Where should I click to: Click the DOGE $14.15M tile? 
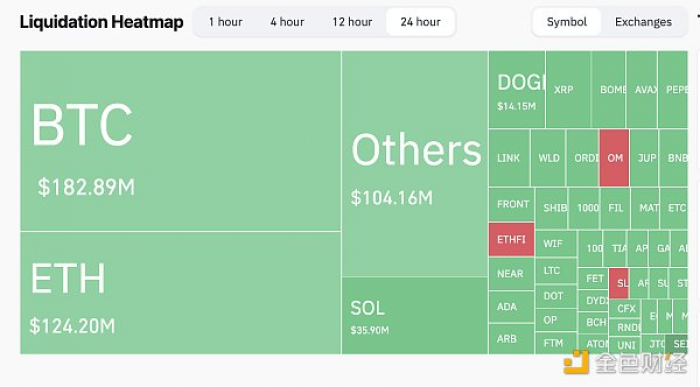point(517,89)
